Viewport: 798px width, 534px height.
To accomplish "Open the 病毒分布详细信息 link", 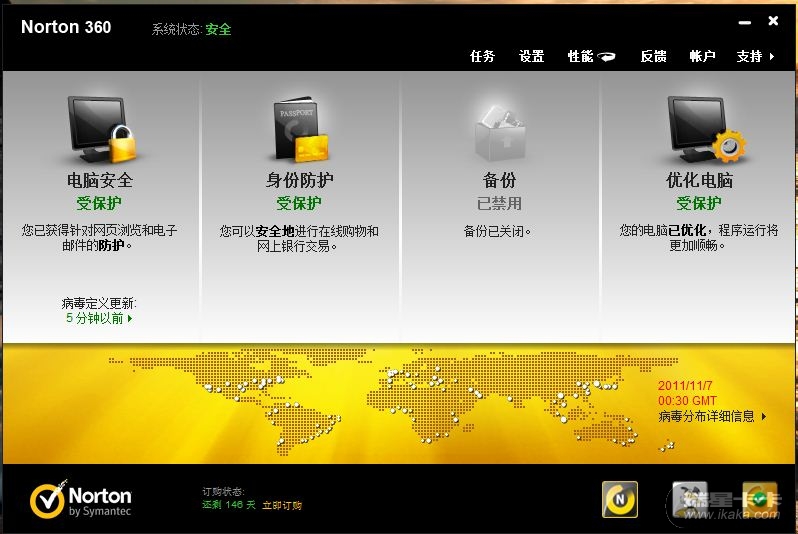I will 712,416.
